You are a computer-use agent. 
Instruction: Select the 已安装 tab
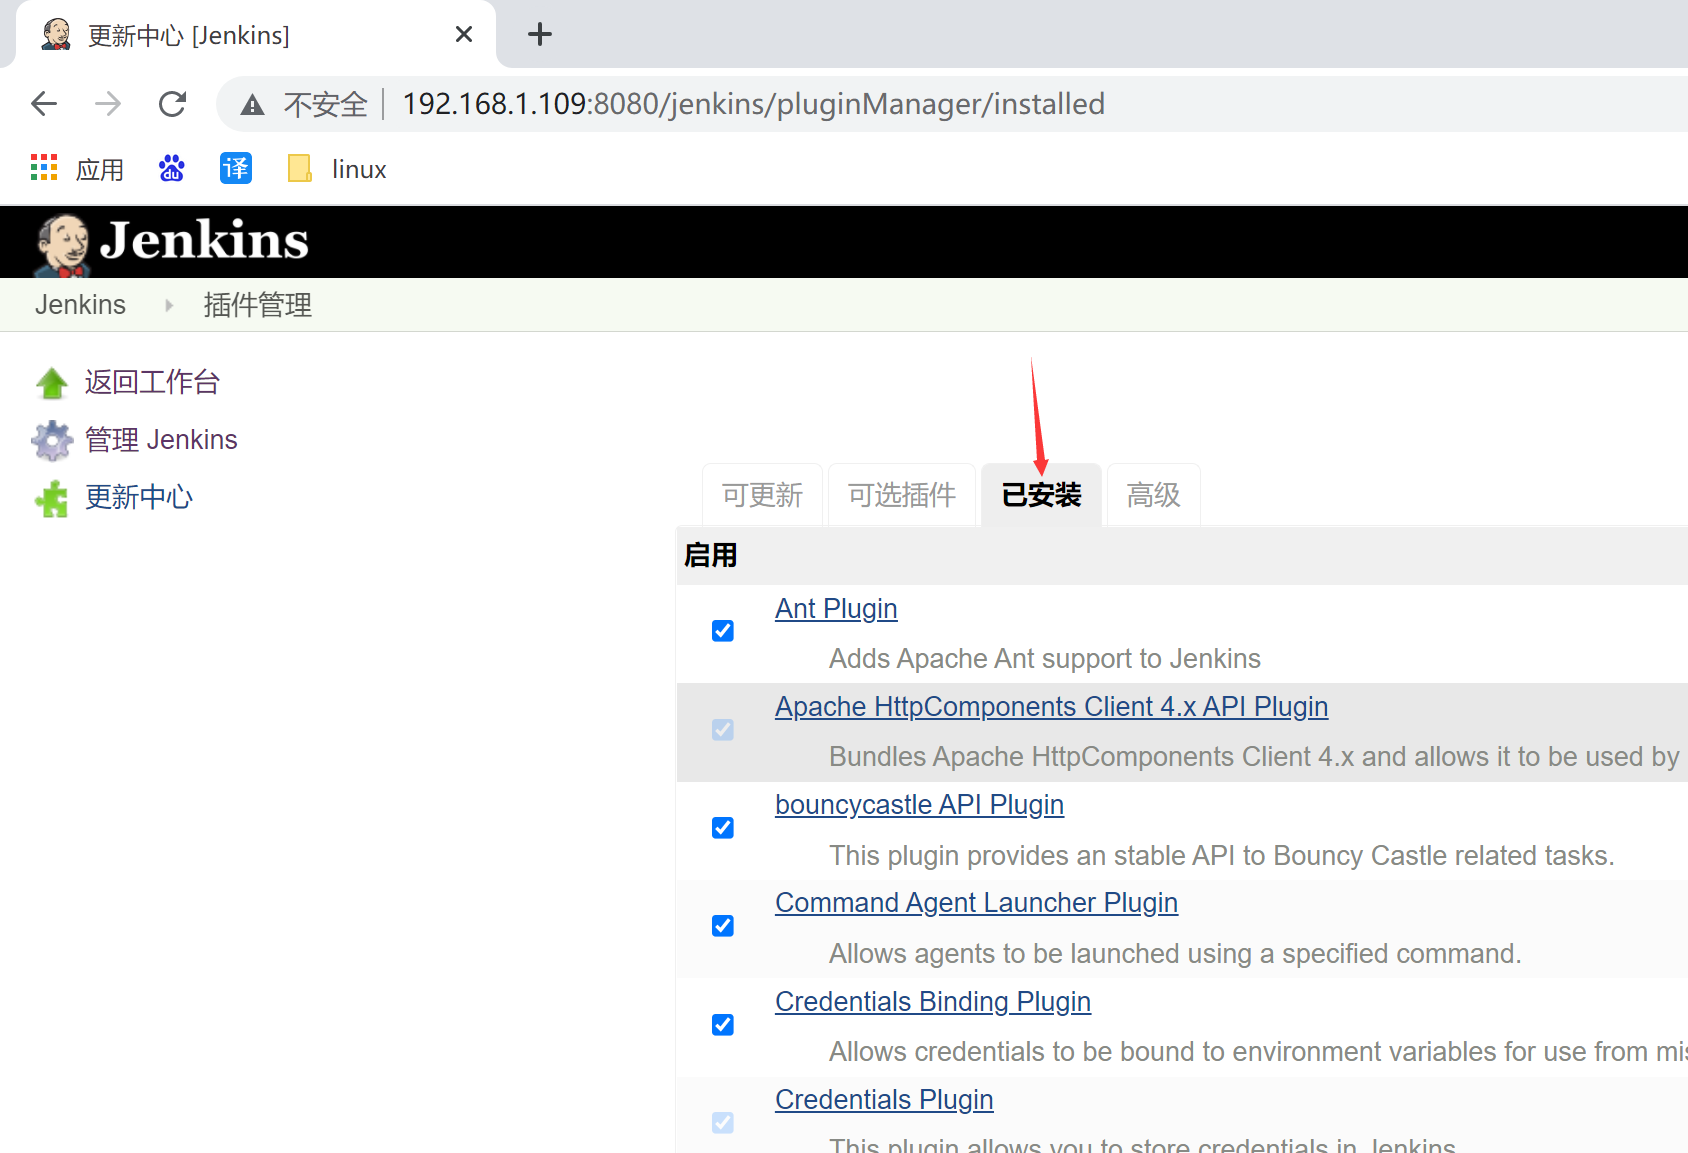point(1041,495)
